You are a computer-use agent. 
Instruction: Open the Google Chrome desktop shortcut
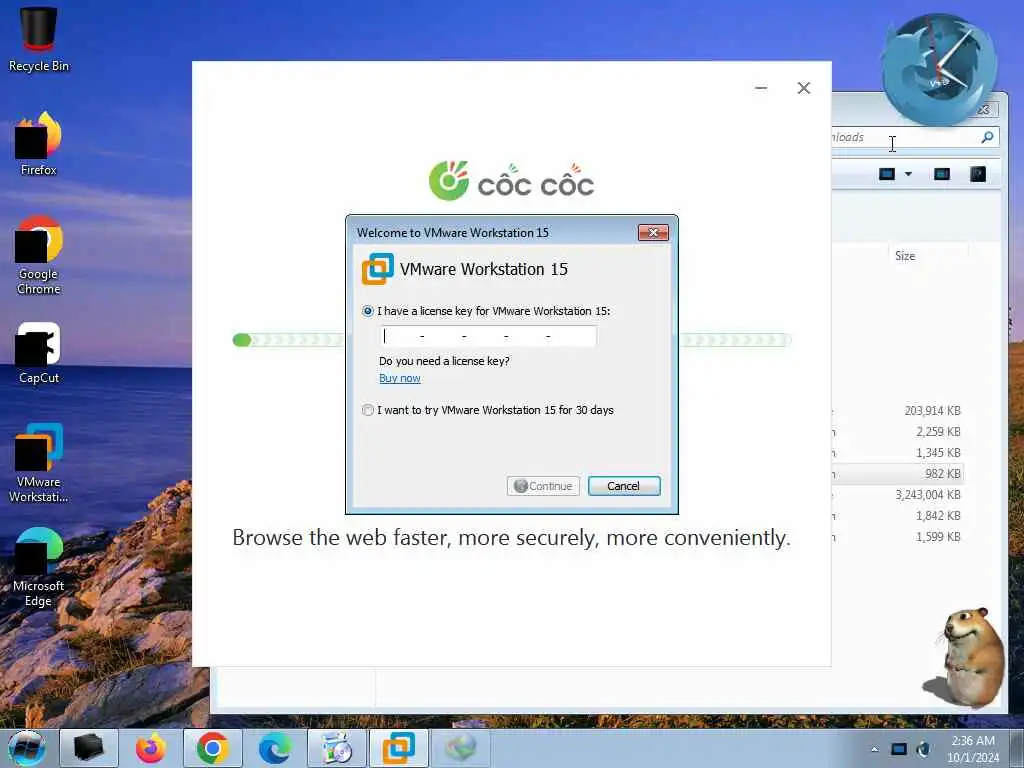[x=38, y=255]
